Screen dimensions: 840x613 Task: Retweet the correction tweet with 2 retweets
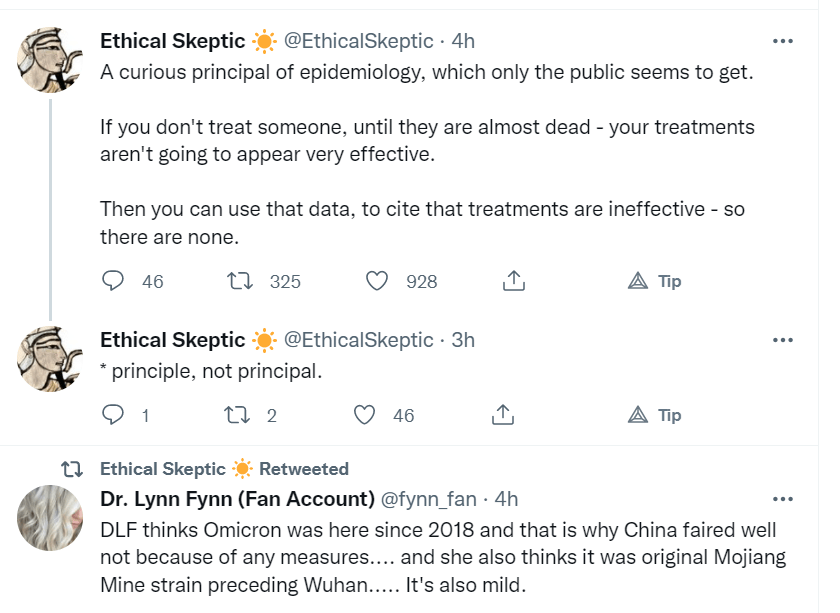pos(241,415)
